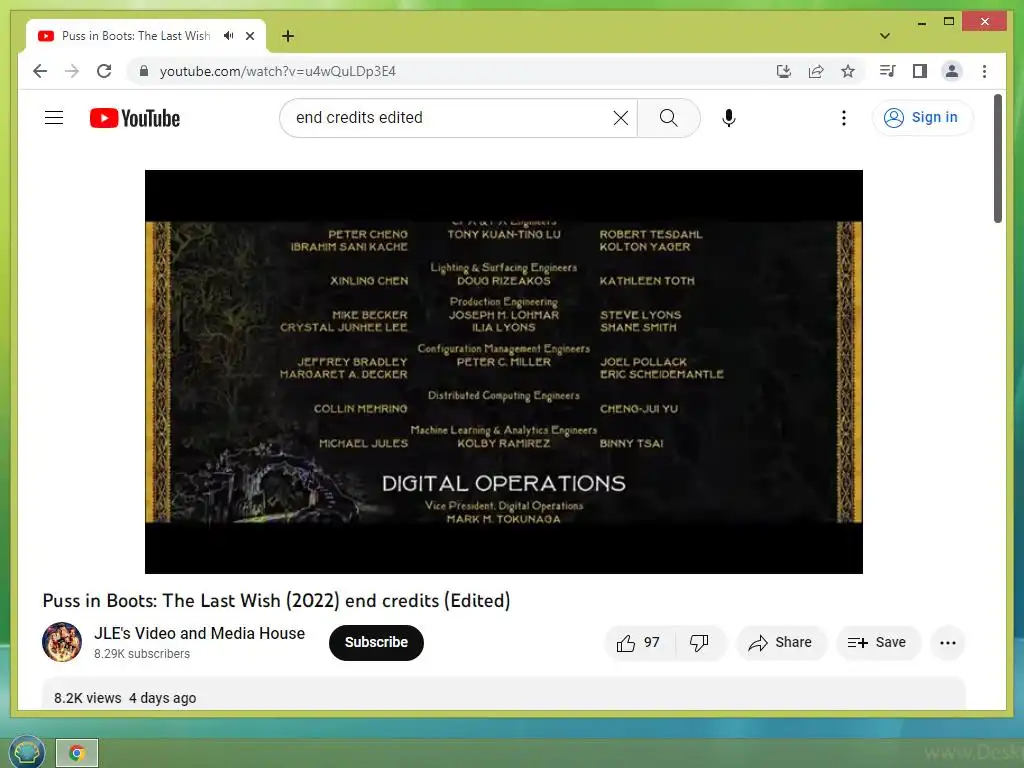Open the Windows Start orb
This screenshot has width=1024, height=768.
pyautogui.click(x=27, y=752)
